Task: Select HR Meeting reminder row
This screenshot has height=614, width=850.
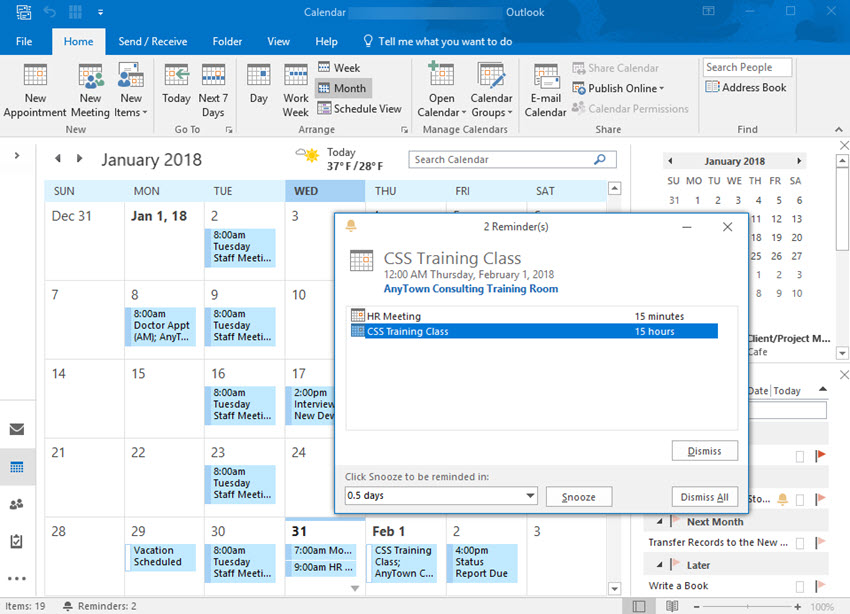Action: pyautogui.click(x=534, y=316)
